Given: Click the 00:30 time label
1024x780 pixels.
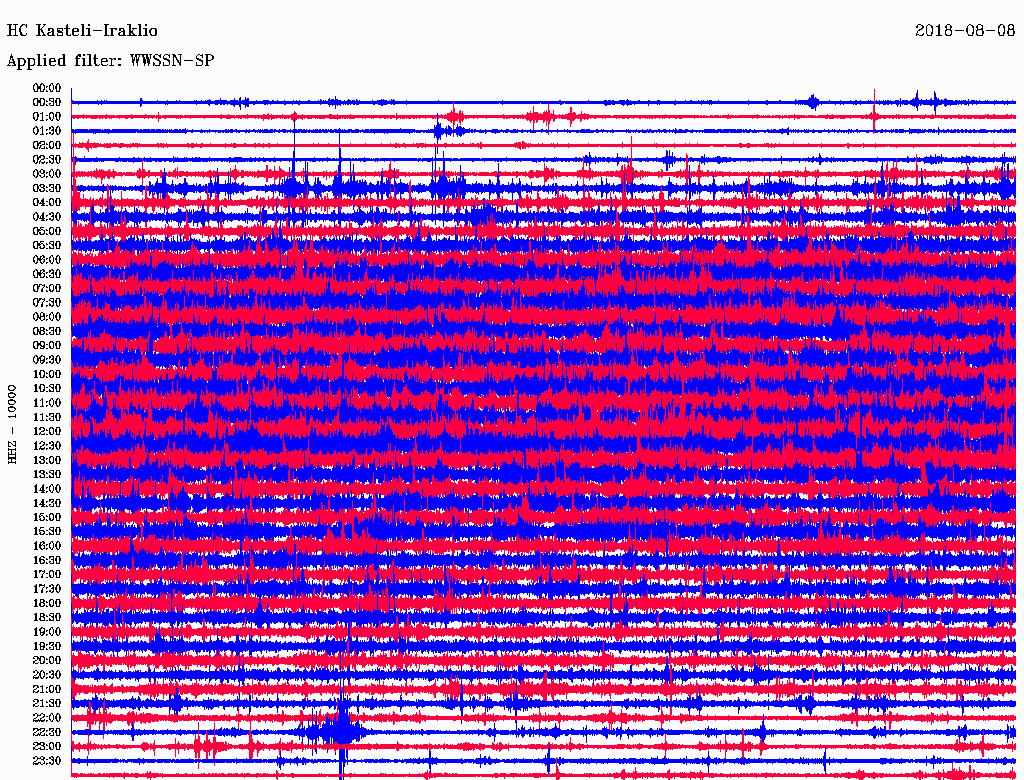Looking at the screenshot, I should (47, 103).
